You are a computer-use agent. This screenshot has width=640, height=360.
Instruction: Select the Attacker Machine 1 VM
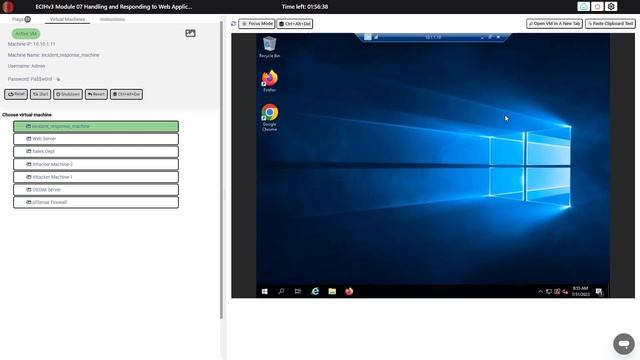(x=96, y=177)
